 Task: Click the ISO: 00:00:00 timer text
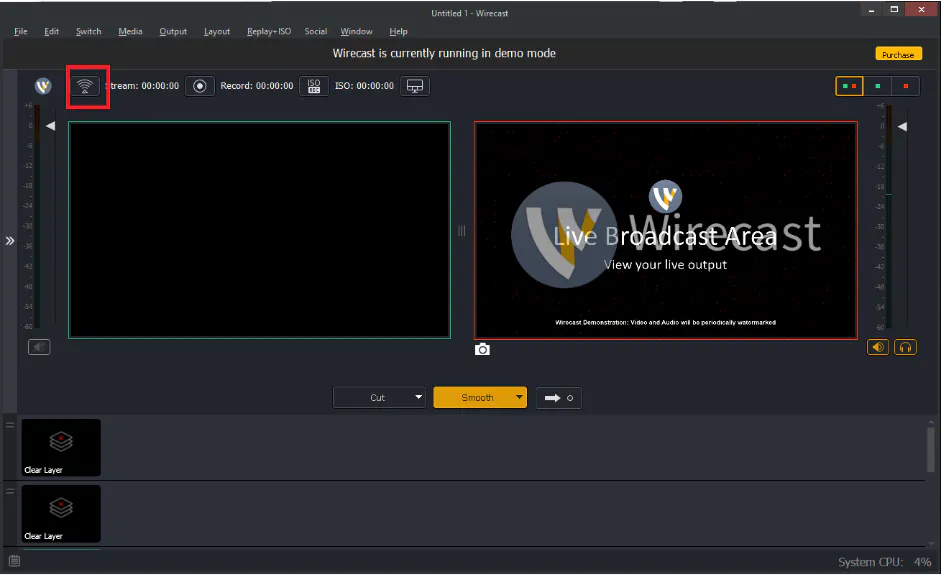click(364, 86)
